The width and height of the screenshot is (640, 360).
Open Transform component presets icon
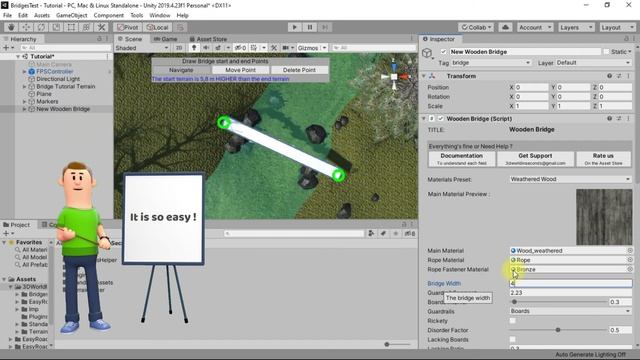pyautogui.click(x=619, y=76)
